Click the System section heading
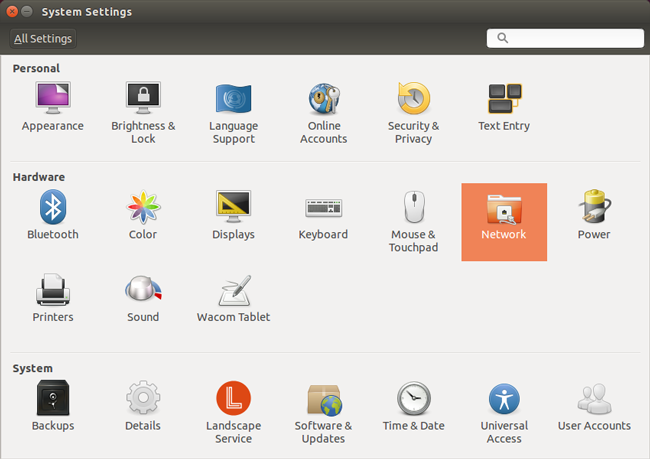650x459 pixels. point(32,368)
